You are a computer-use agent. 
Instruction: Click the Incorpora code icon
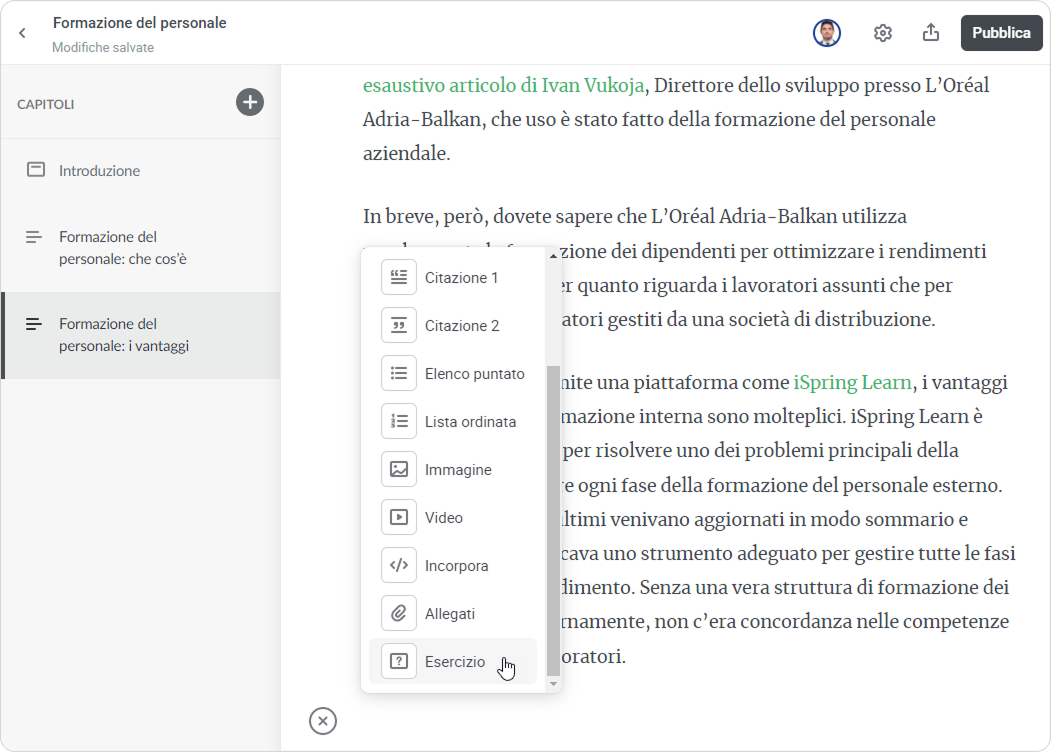(x=399, y=566)
